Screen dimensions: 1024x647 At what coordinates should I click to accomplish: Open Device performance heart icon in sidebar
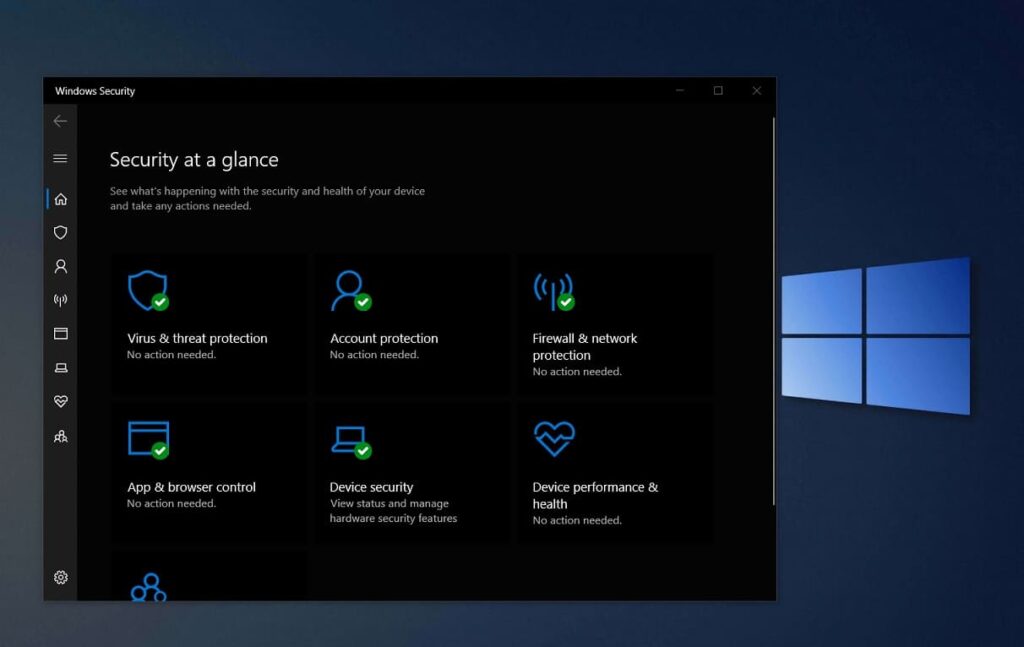(x=61, y=402)
